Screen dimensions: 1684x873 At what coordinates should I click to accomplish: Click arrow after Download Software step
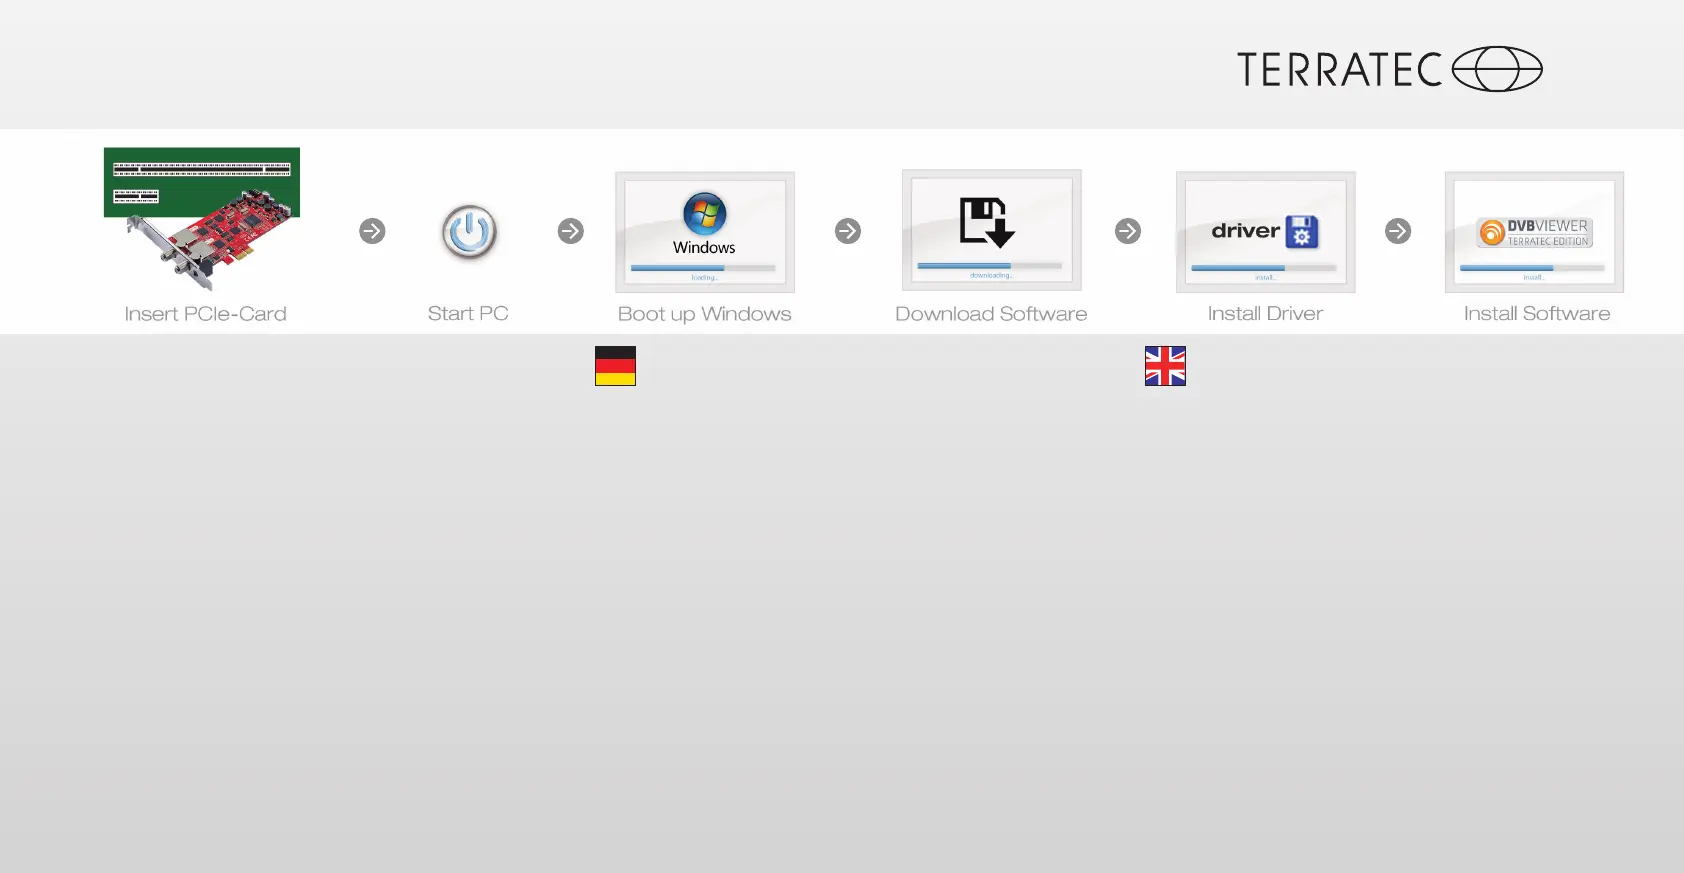1128,231
